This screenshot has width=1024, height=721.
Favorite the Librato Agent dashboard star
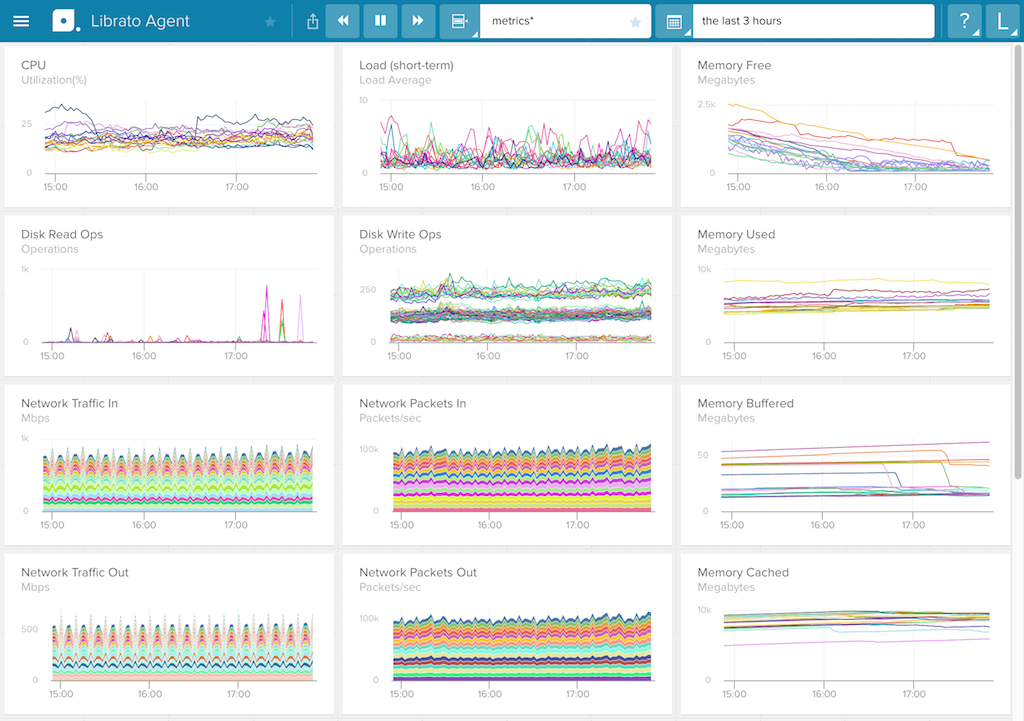(x=270, y=22)
